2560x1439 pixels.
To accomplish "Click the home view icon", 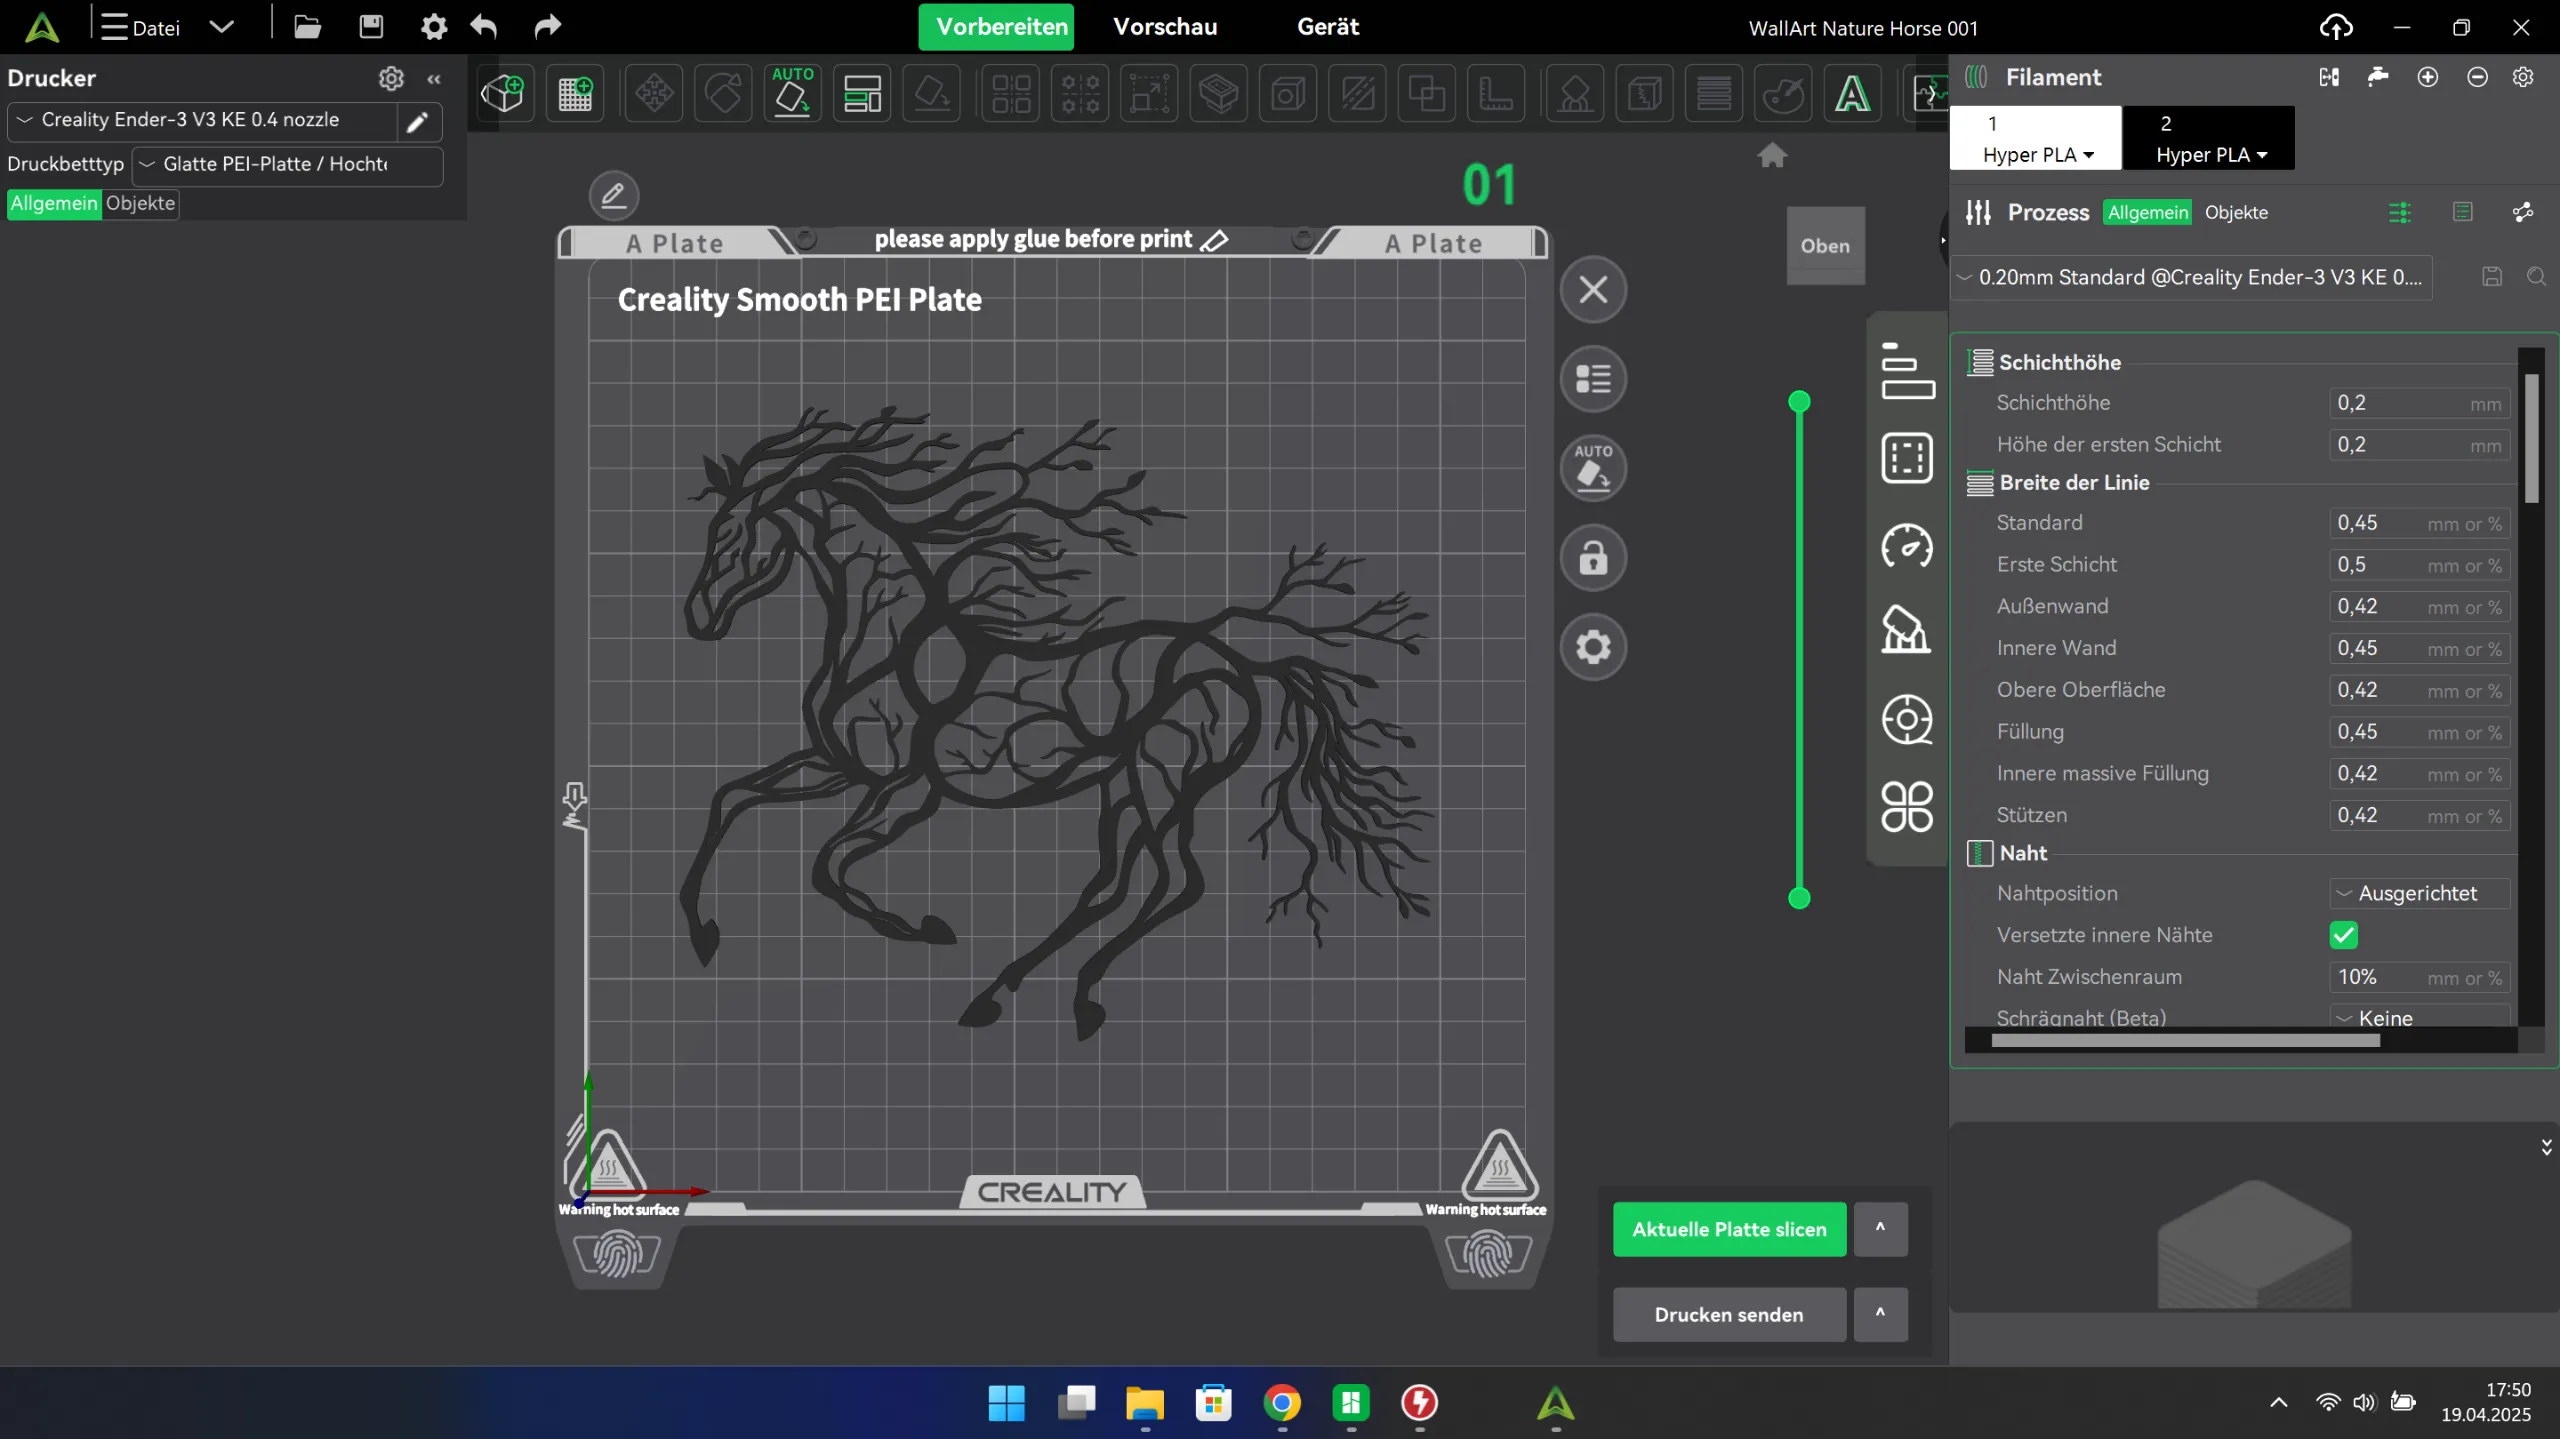I will click(1772, 155).
